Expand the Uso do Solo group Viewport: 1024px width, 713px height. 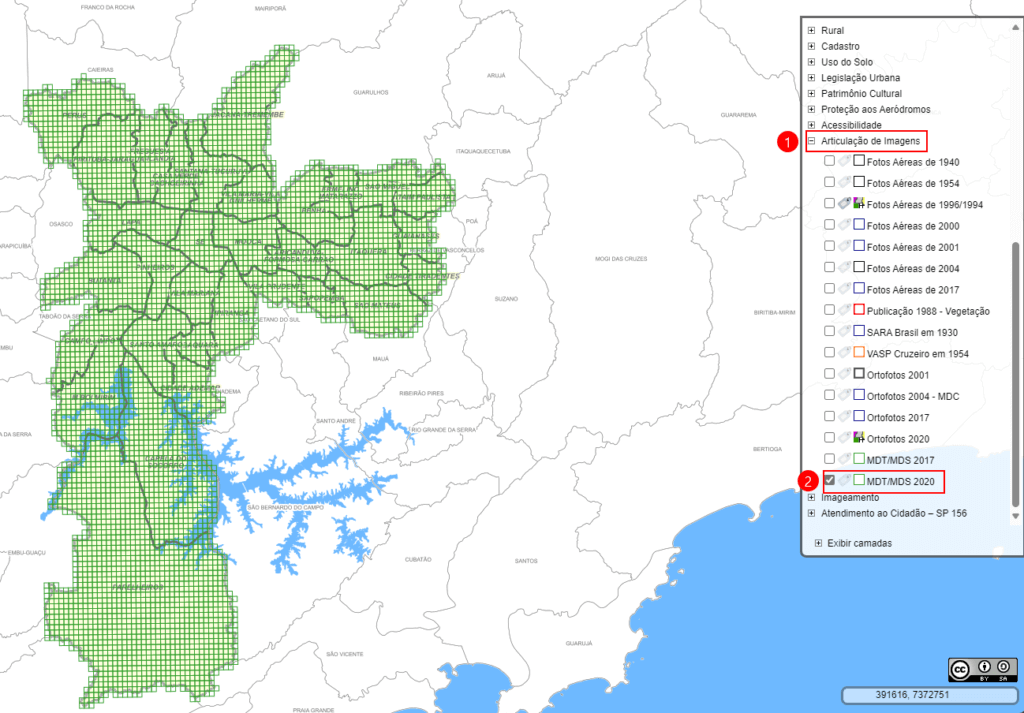812,62
